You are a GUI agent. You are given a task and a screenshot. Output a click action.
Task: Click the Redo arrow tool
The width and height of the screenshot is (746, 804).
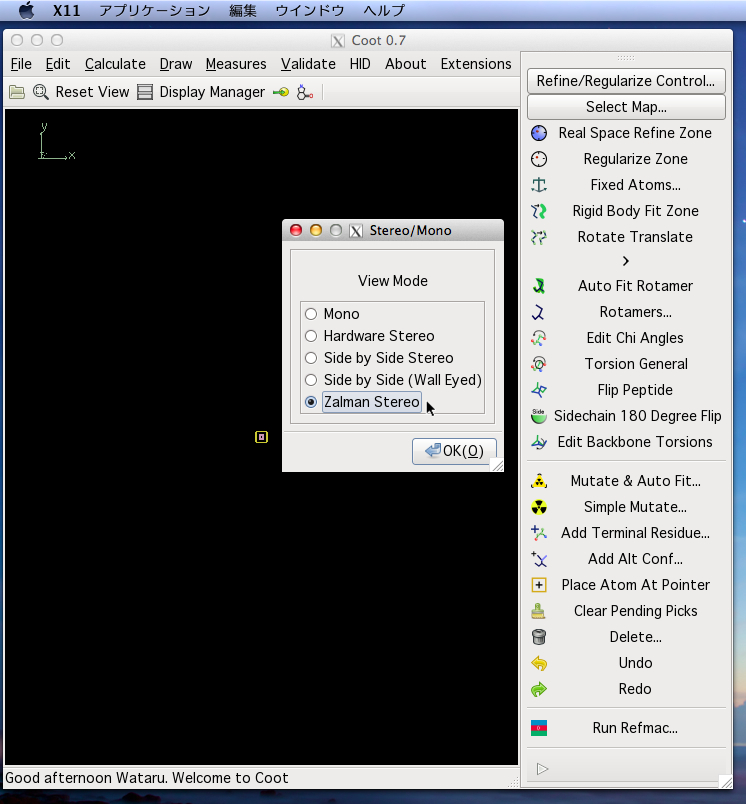tap(626, 689)
